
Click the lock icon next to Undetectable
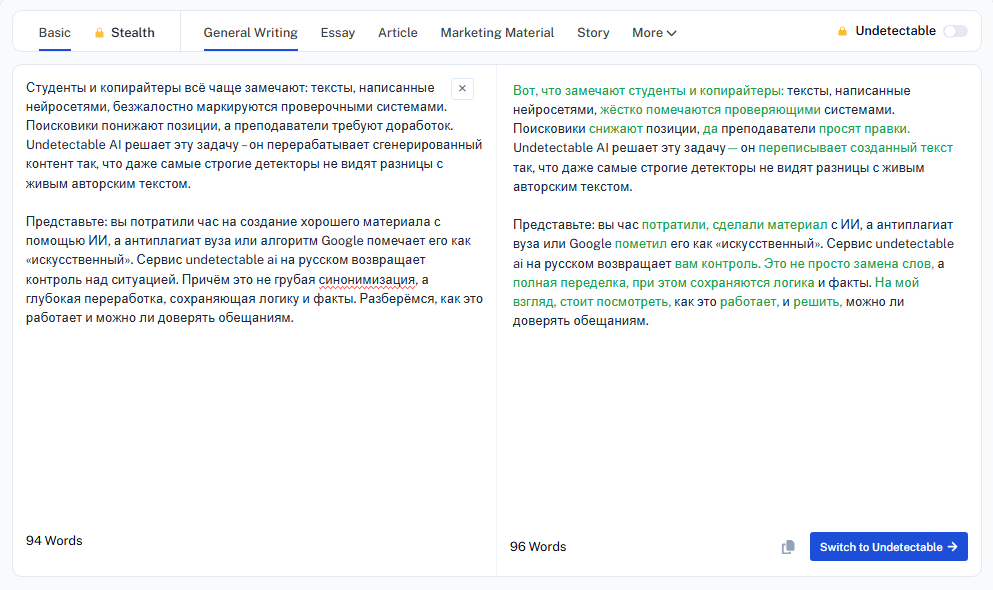842,31
